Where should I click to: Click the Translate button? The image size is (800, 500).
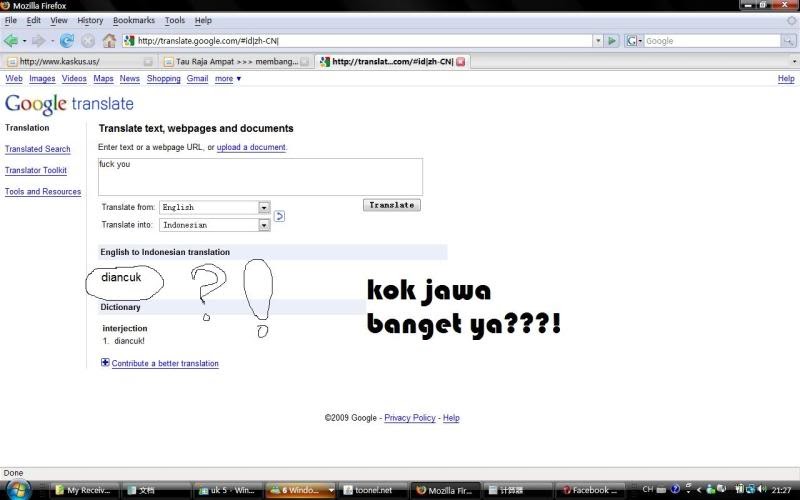(x=392, y=205)
